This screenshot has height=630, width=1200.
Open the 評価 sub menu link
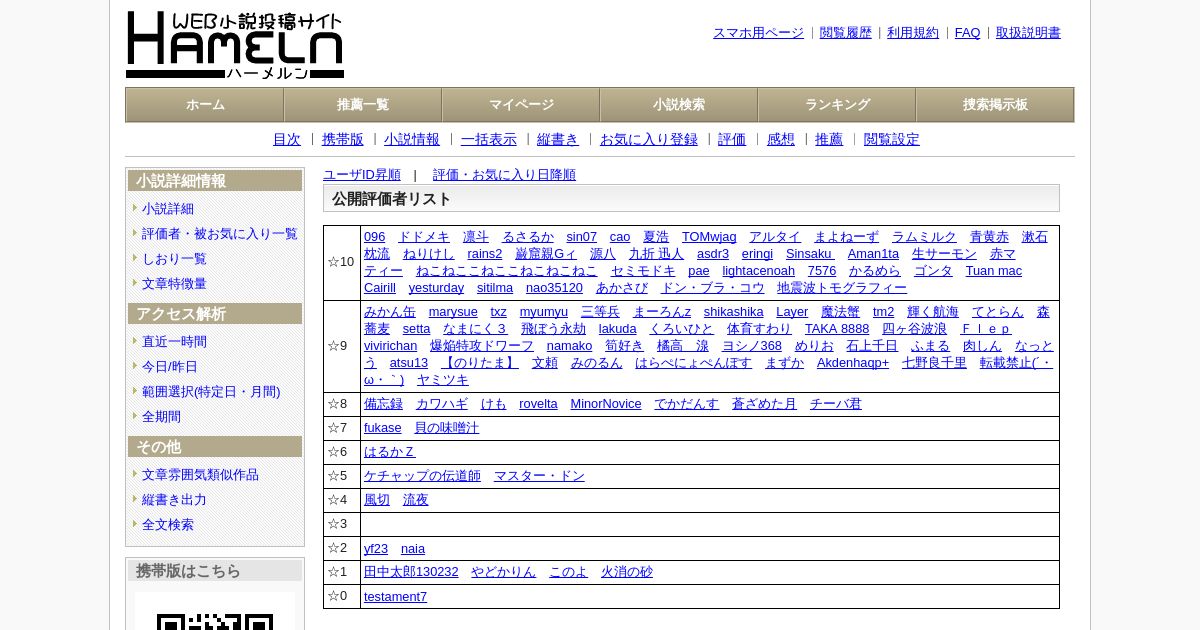click(x=732, y=140)
